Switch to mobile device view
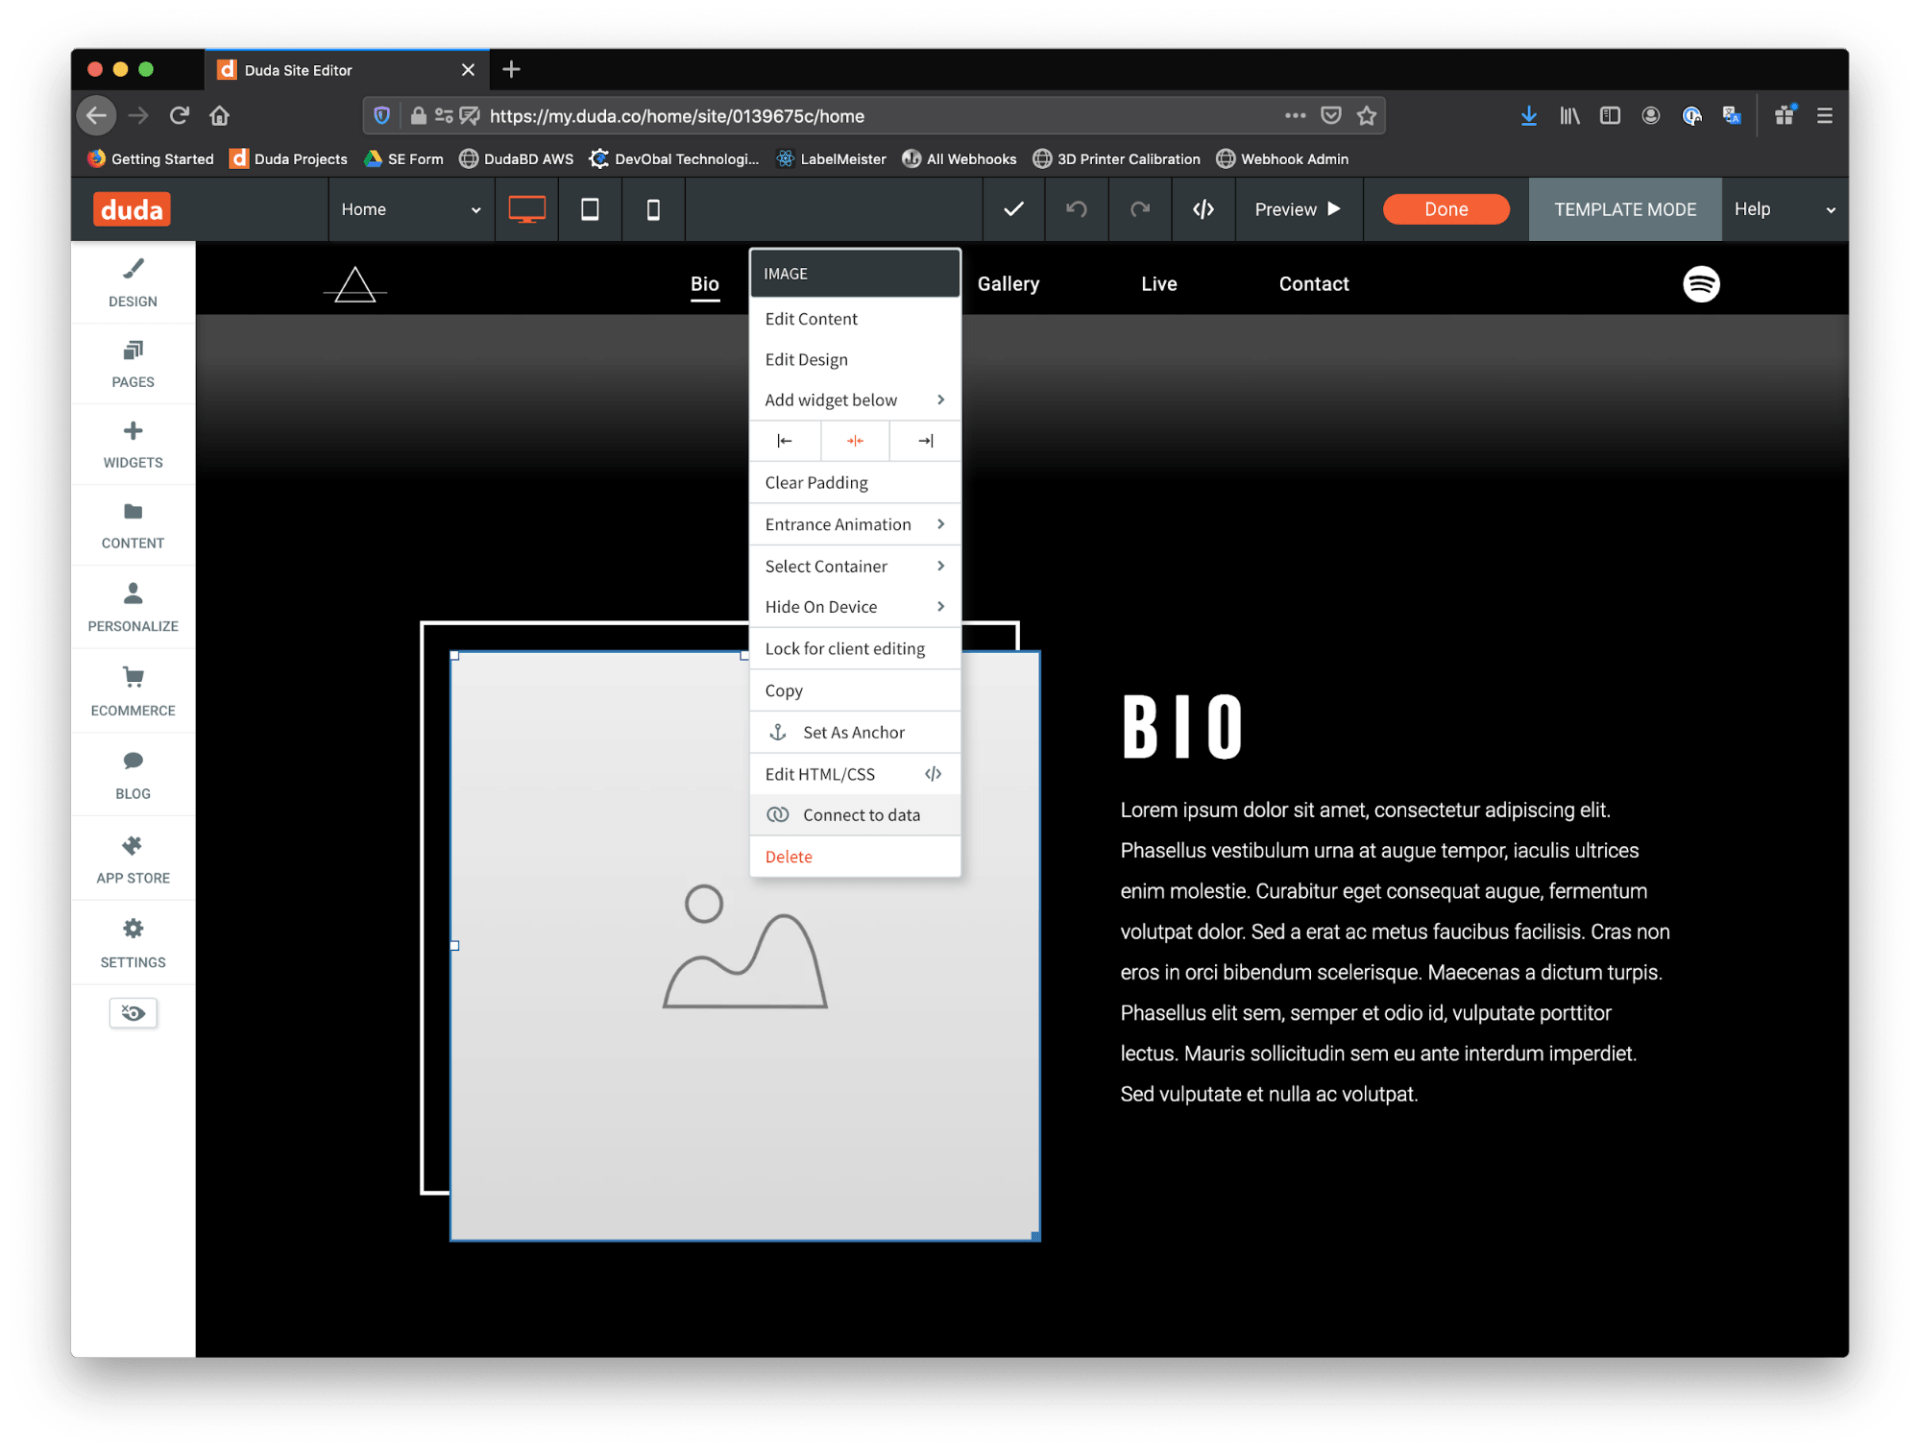This screenshot has height=1452, width=1920. click(x=653, y=209)
